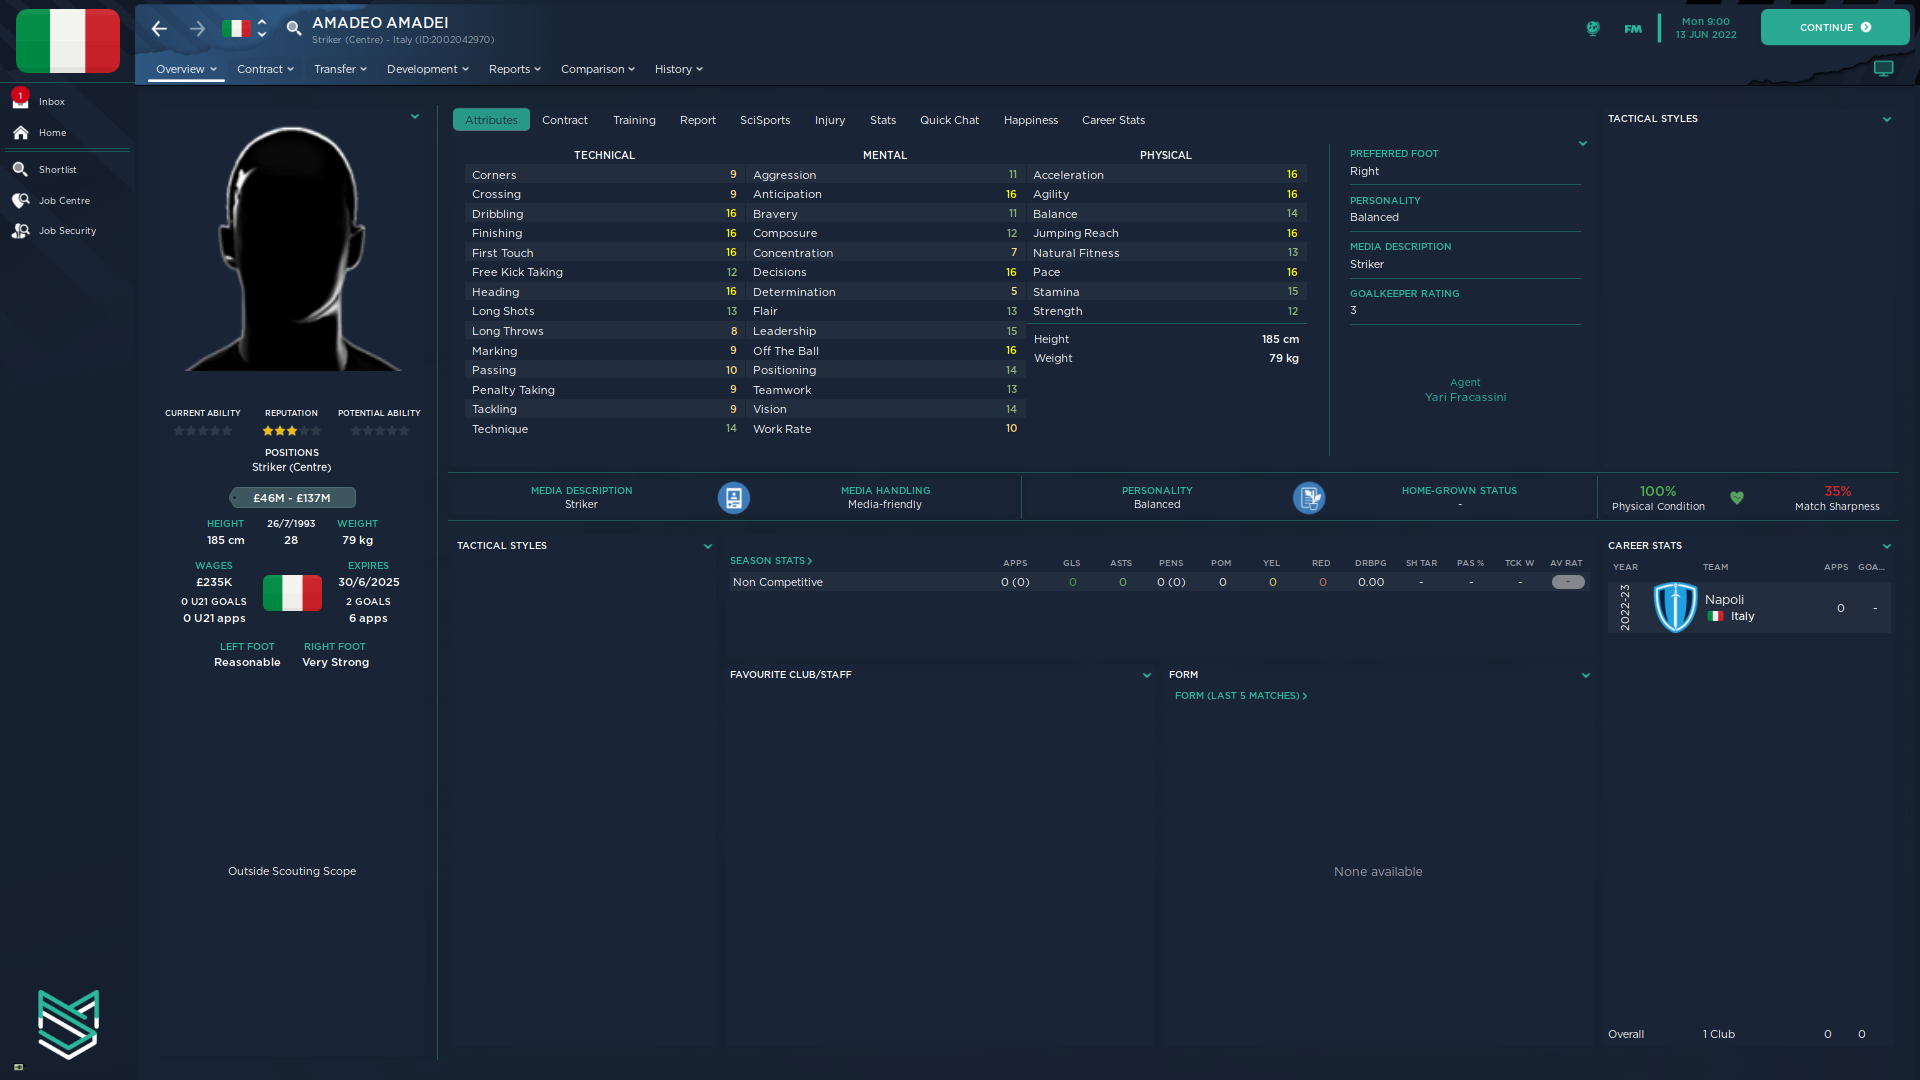Click the forward navigation arrow
The height and width of the screenshot is (1080, 1920).
point(197,29)
